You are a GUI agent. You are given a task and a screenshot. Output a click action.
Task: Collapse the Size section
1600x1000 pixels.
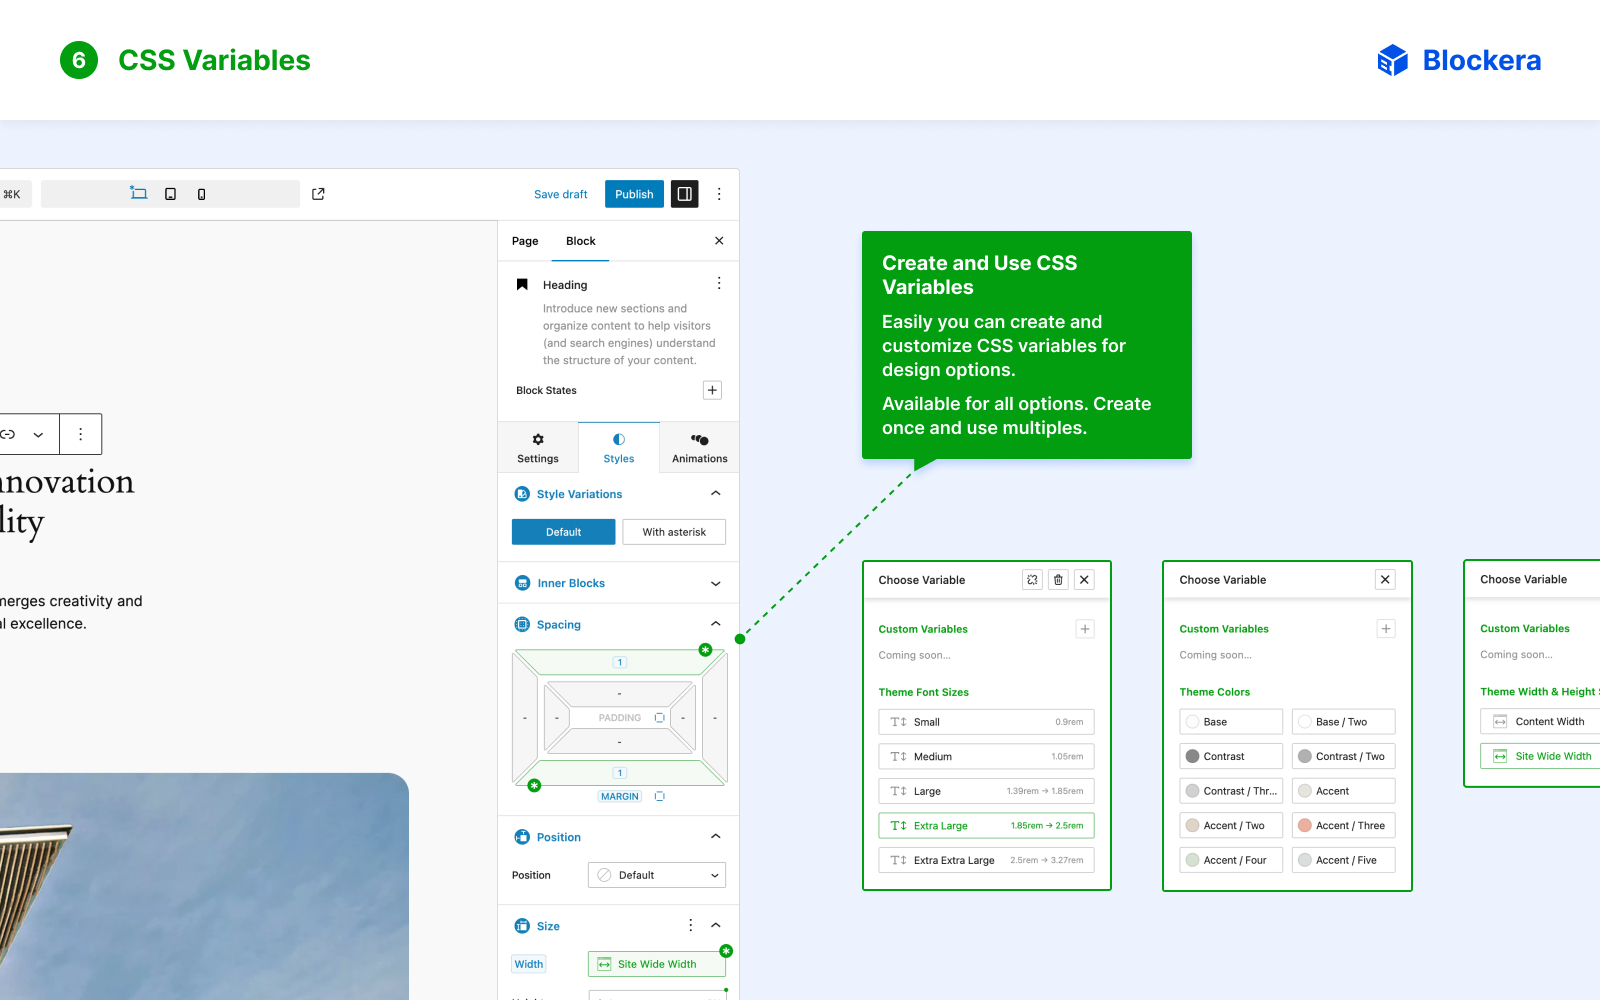tap(715, 926)
